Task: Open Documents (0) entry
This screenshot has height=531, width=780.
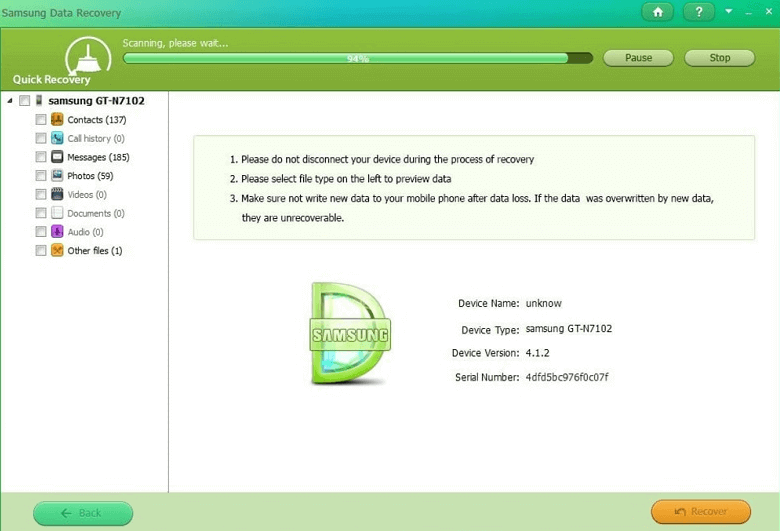Action: point(96,213)
